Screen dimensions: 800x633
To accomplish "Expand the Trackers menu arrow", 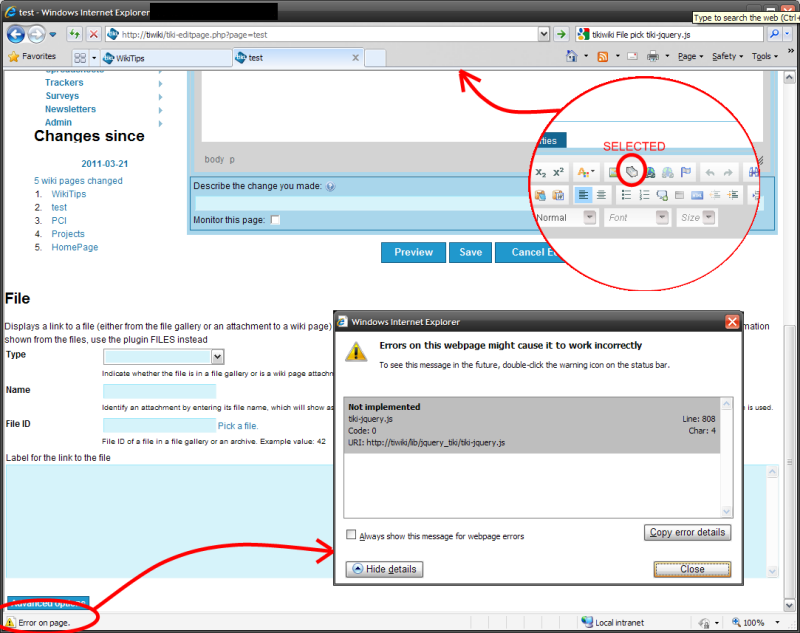I will point(160,84).
